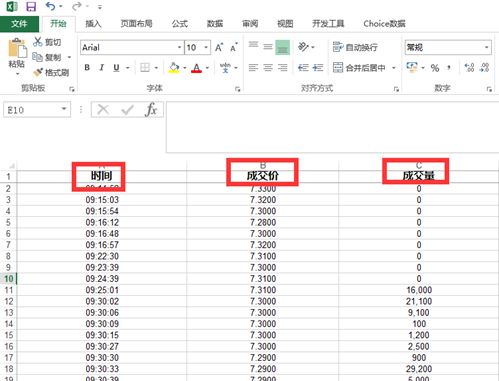Click the Save icon in quick access toolbar

[x=31, y=7]
